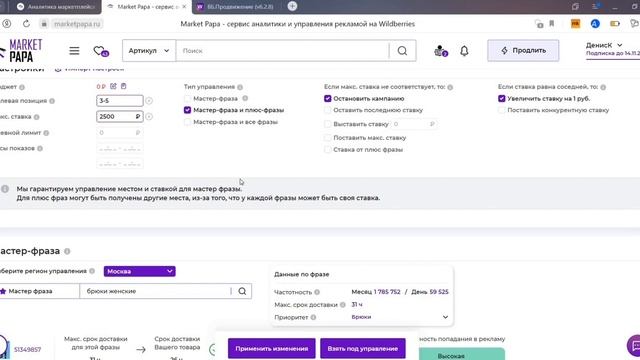Open the chat support bubble
Viewport: 640px width, 360px height.
[x=634, y=346]
